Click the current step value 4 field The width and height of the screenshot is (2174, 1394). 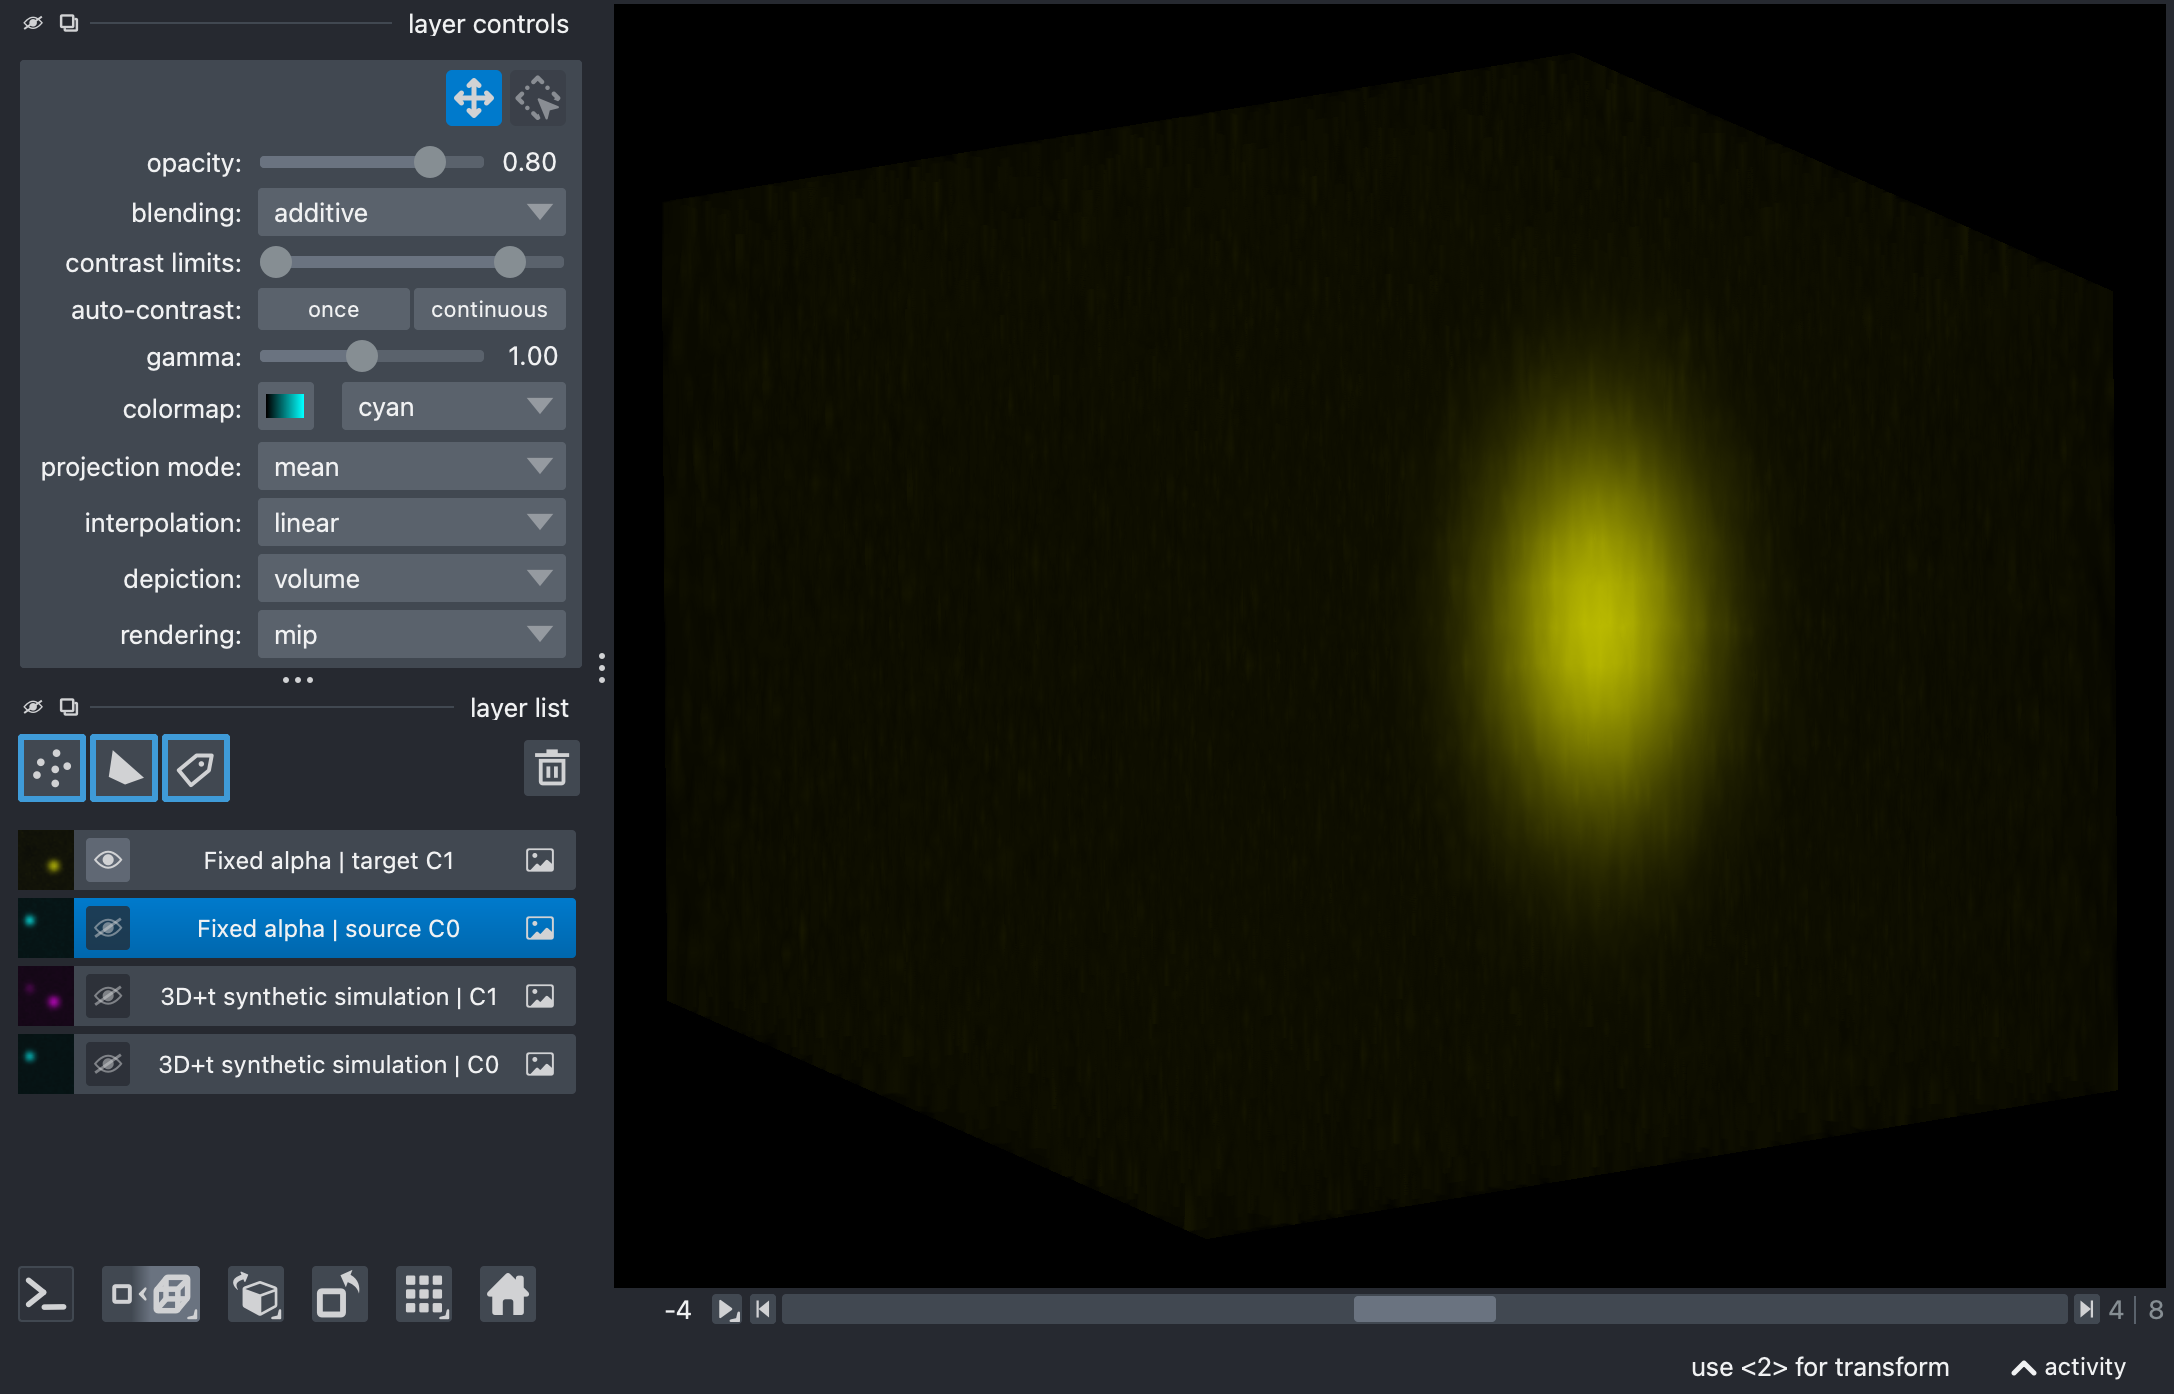[x=2116, y=1309]
